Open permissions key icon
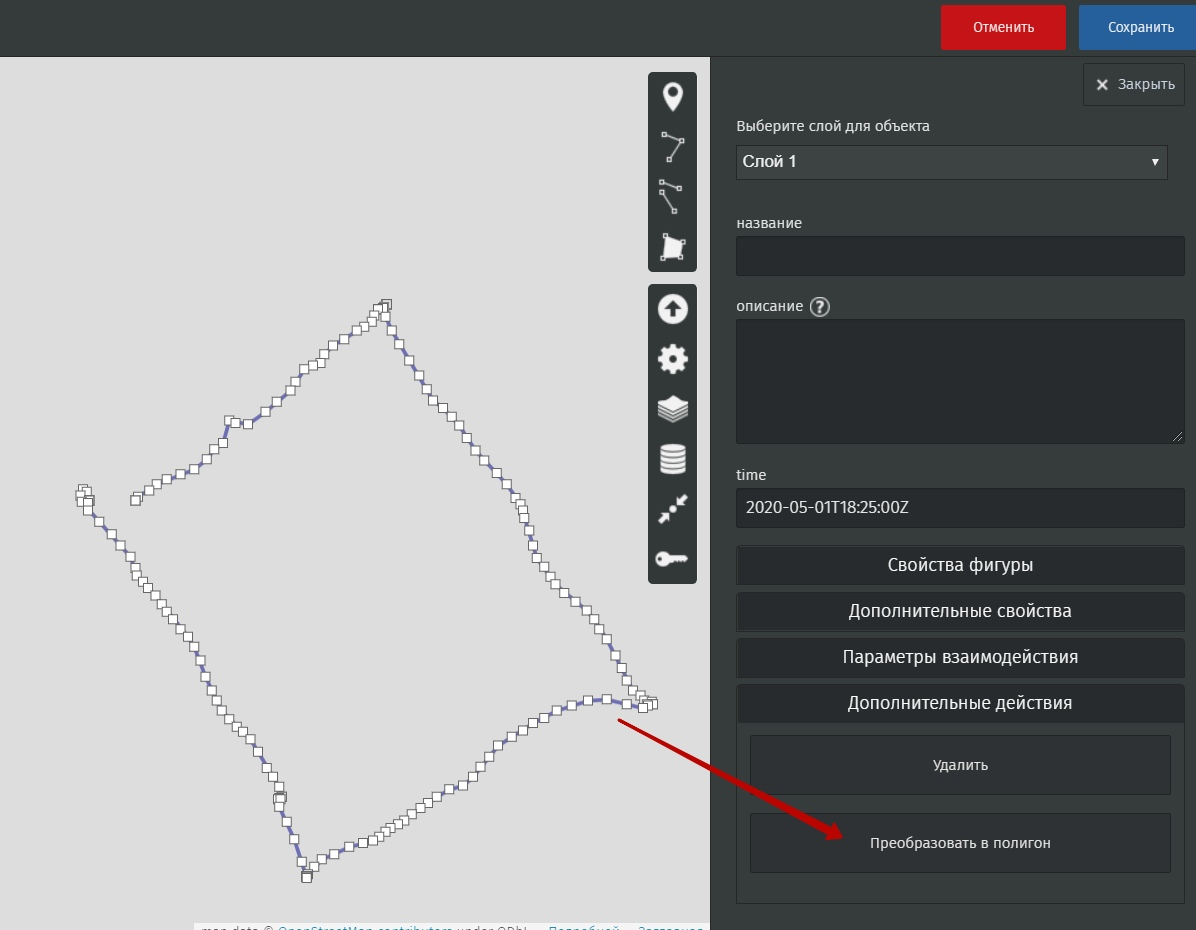 click(x=672, y=558)
